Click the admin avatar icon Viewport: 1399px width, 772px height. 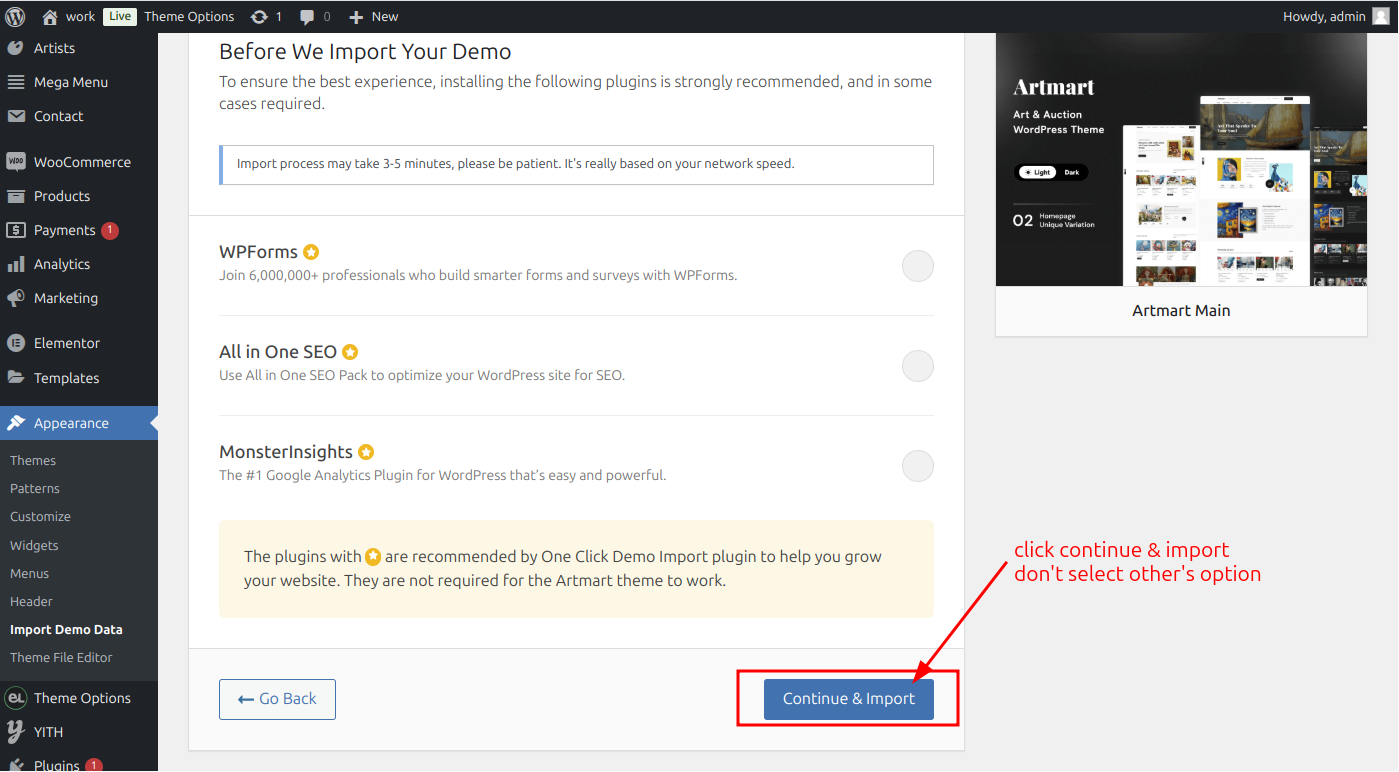point(1381,16)
